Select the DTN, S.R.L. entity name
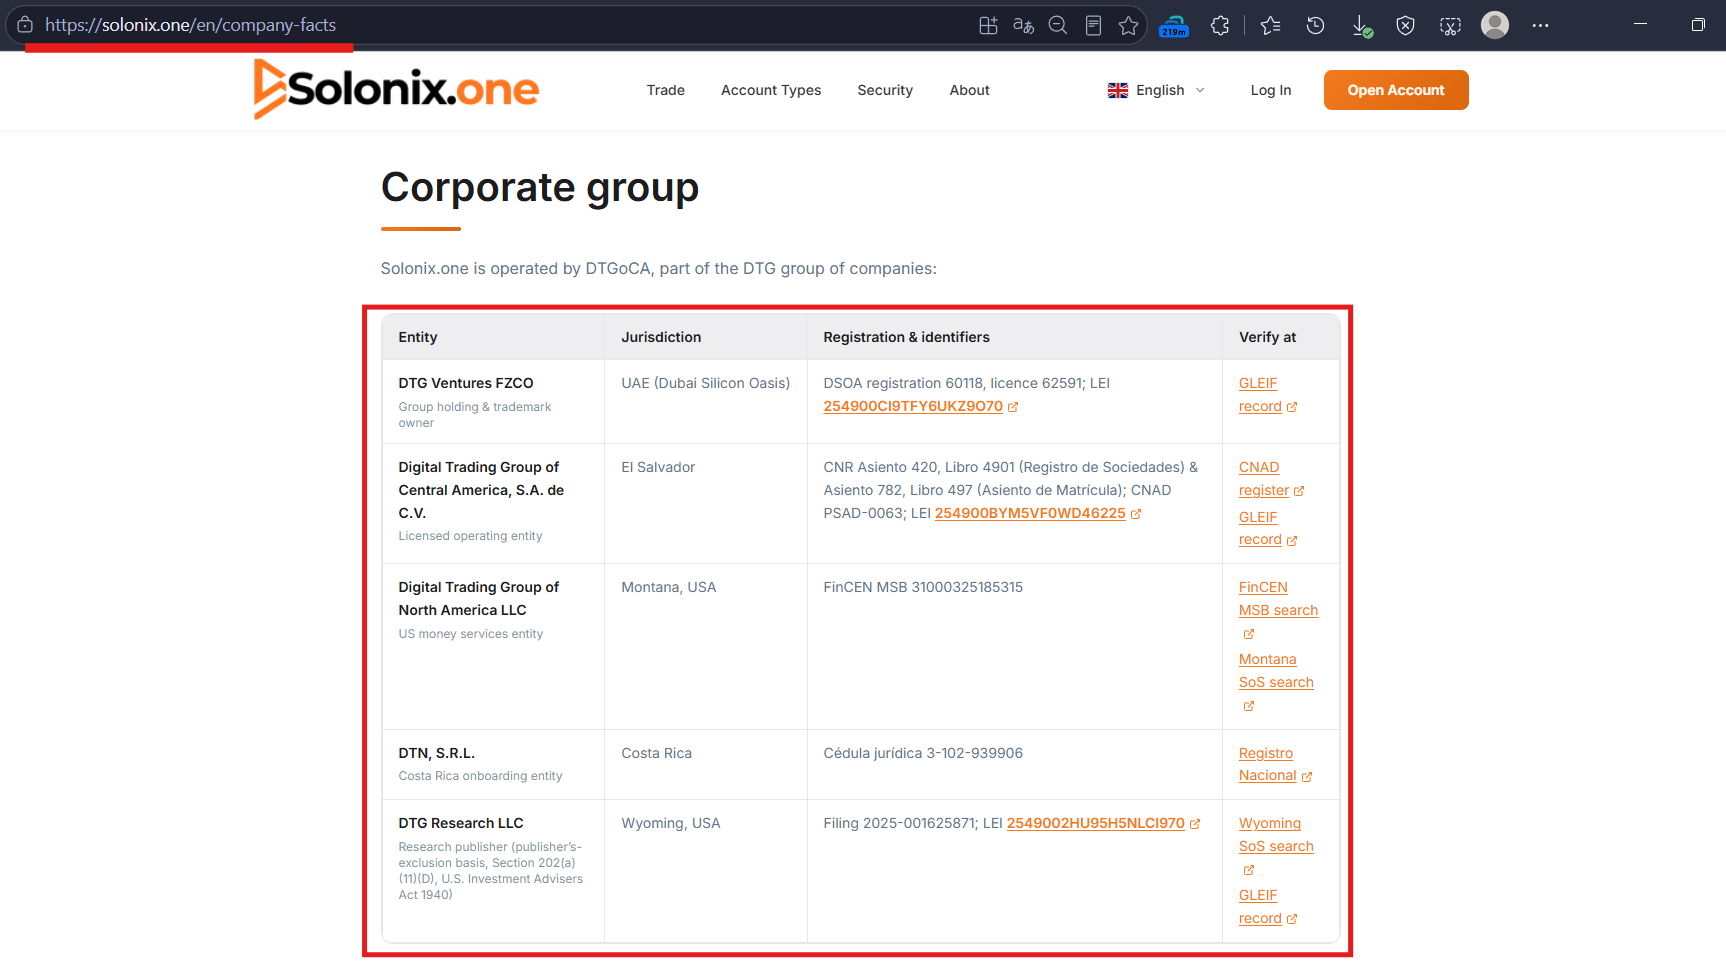This screenshot has height=965, width=1726. (437, 753)
